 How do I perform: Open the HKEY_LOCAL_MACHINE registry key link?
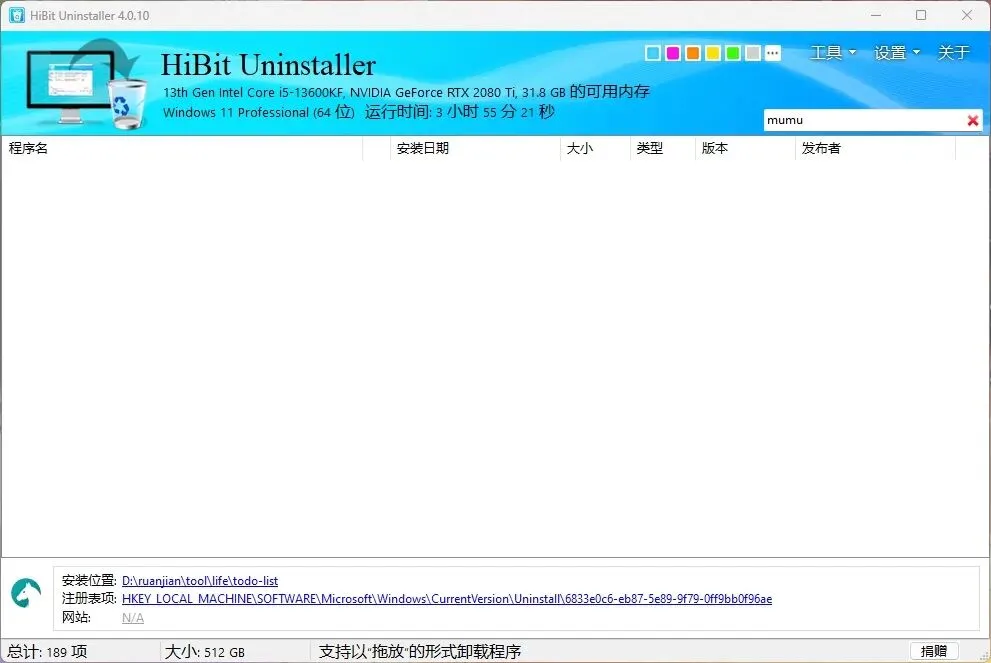(447, 599)
